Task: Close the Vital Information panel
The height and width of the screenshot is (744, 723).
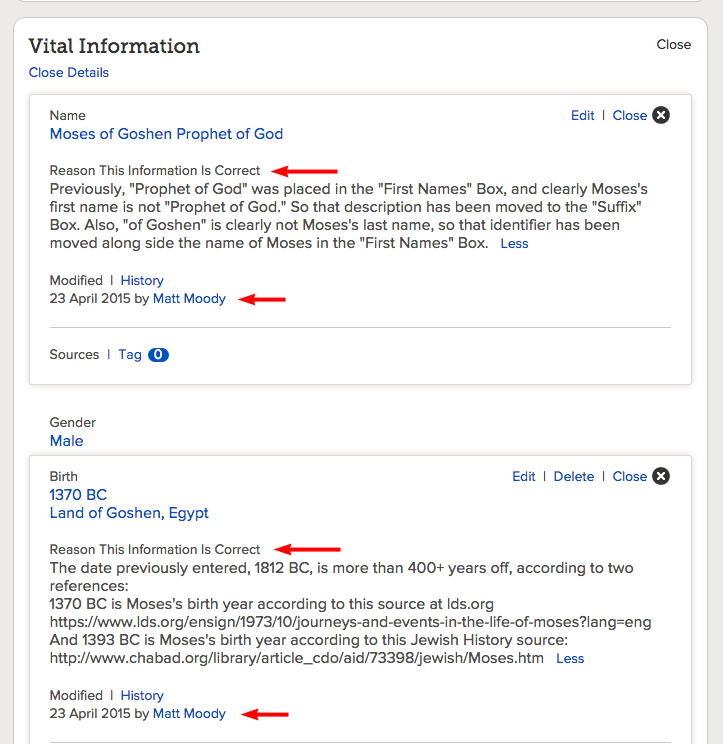Action: 673,45
